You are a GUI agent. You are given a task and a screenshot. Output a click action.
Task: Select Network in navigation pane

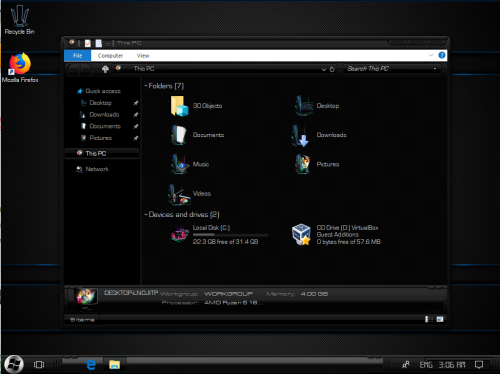coord(97,169)
